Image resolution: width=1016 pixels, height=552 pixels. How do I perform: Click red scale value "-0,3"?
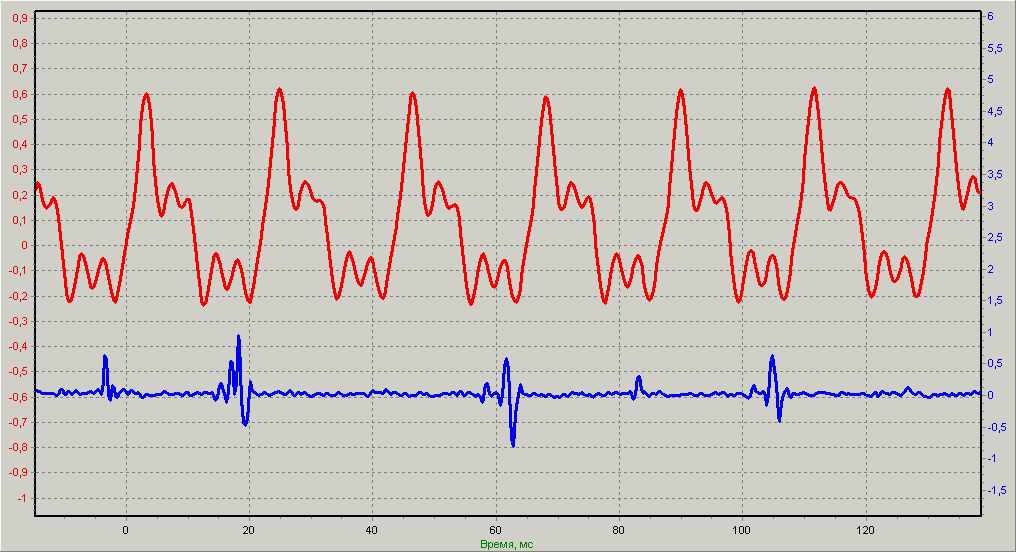click(x=19, y=321)
